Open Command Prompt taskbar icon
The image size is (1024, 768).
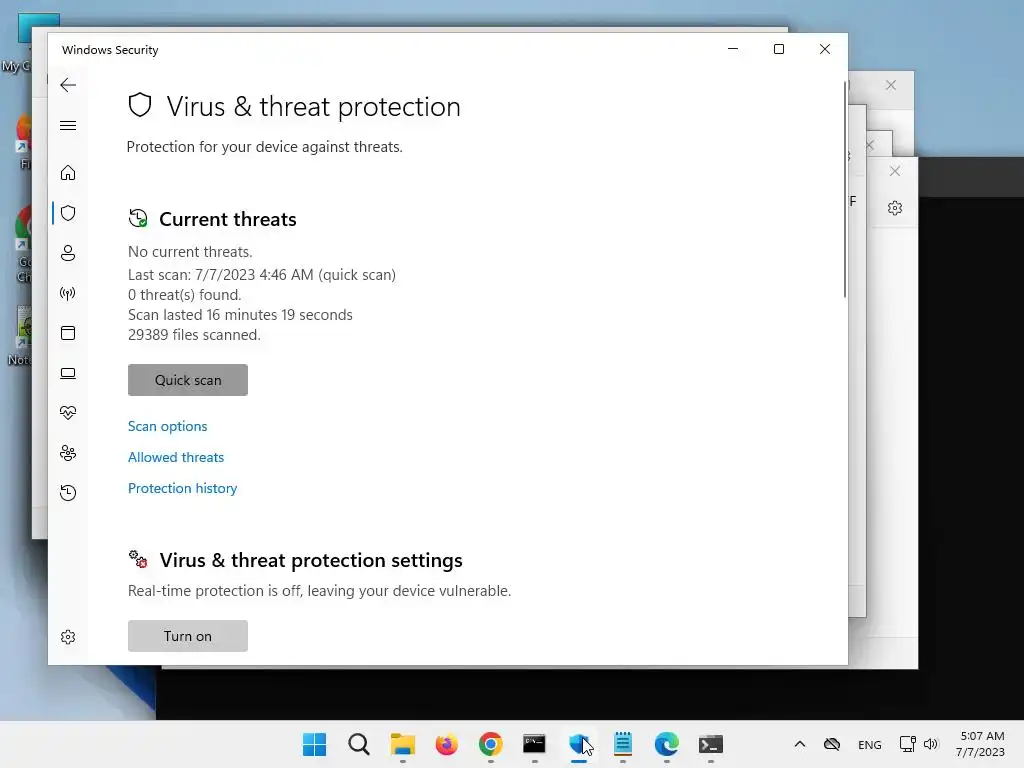[x=534, y=744]
